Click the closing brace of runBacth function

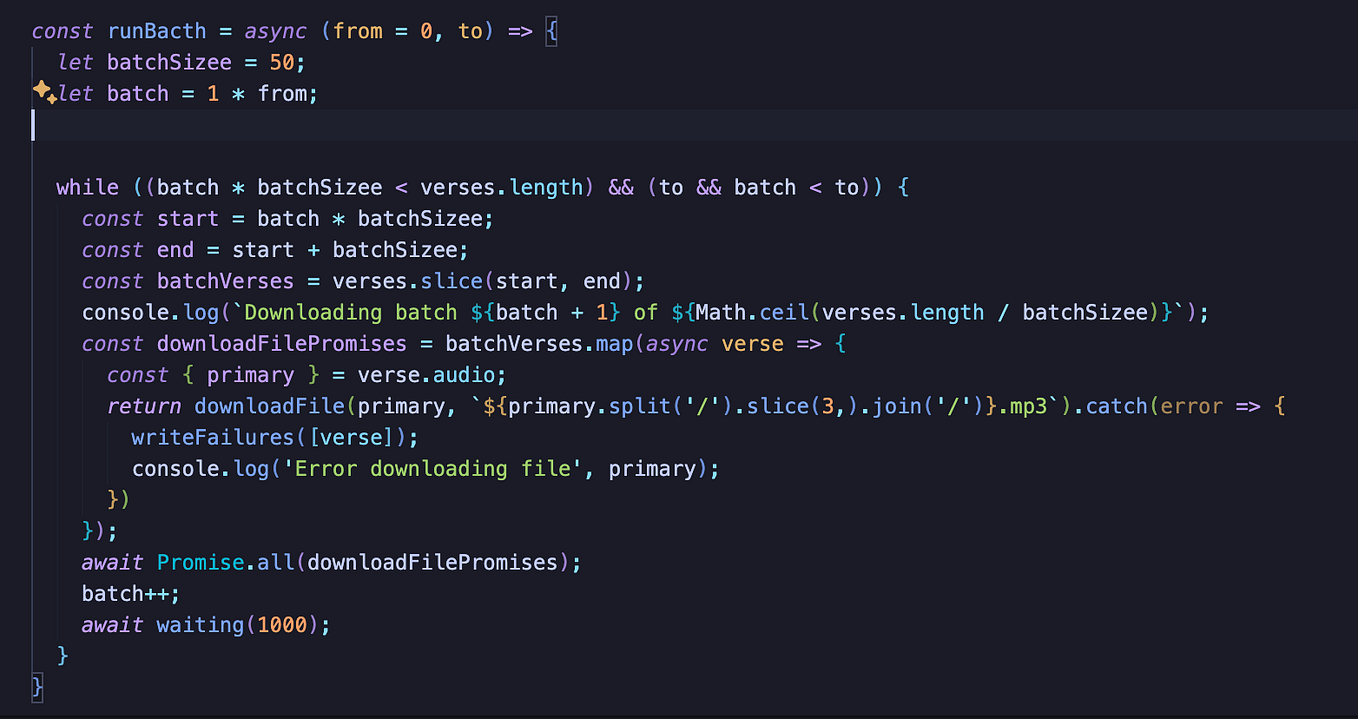coord(37,687)
